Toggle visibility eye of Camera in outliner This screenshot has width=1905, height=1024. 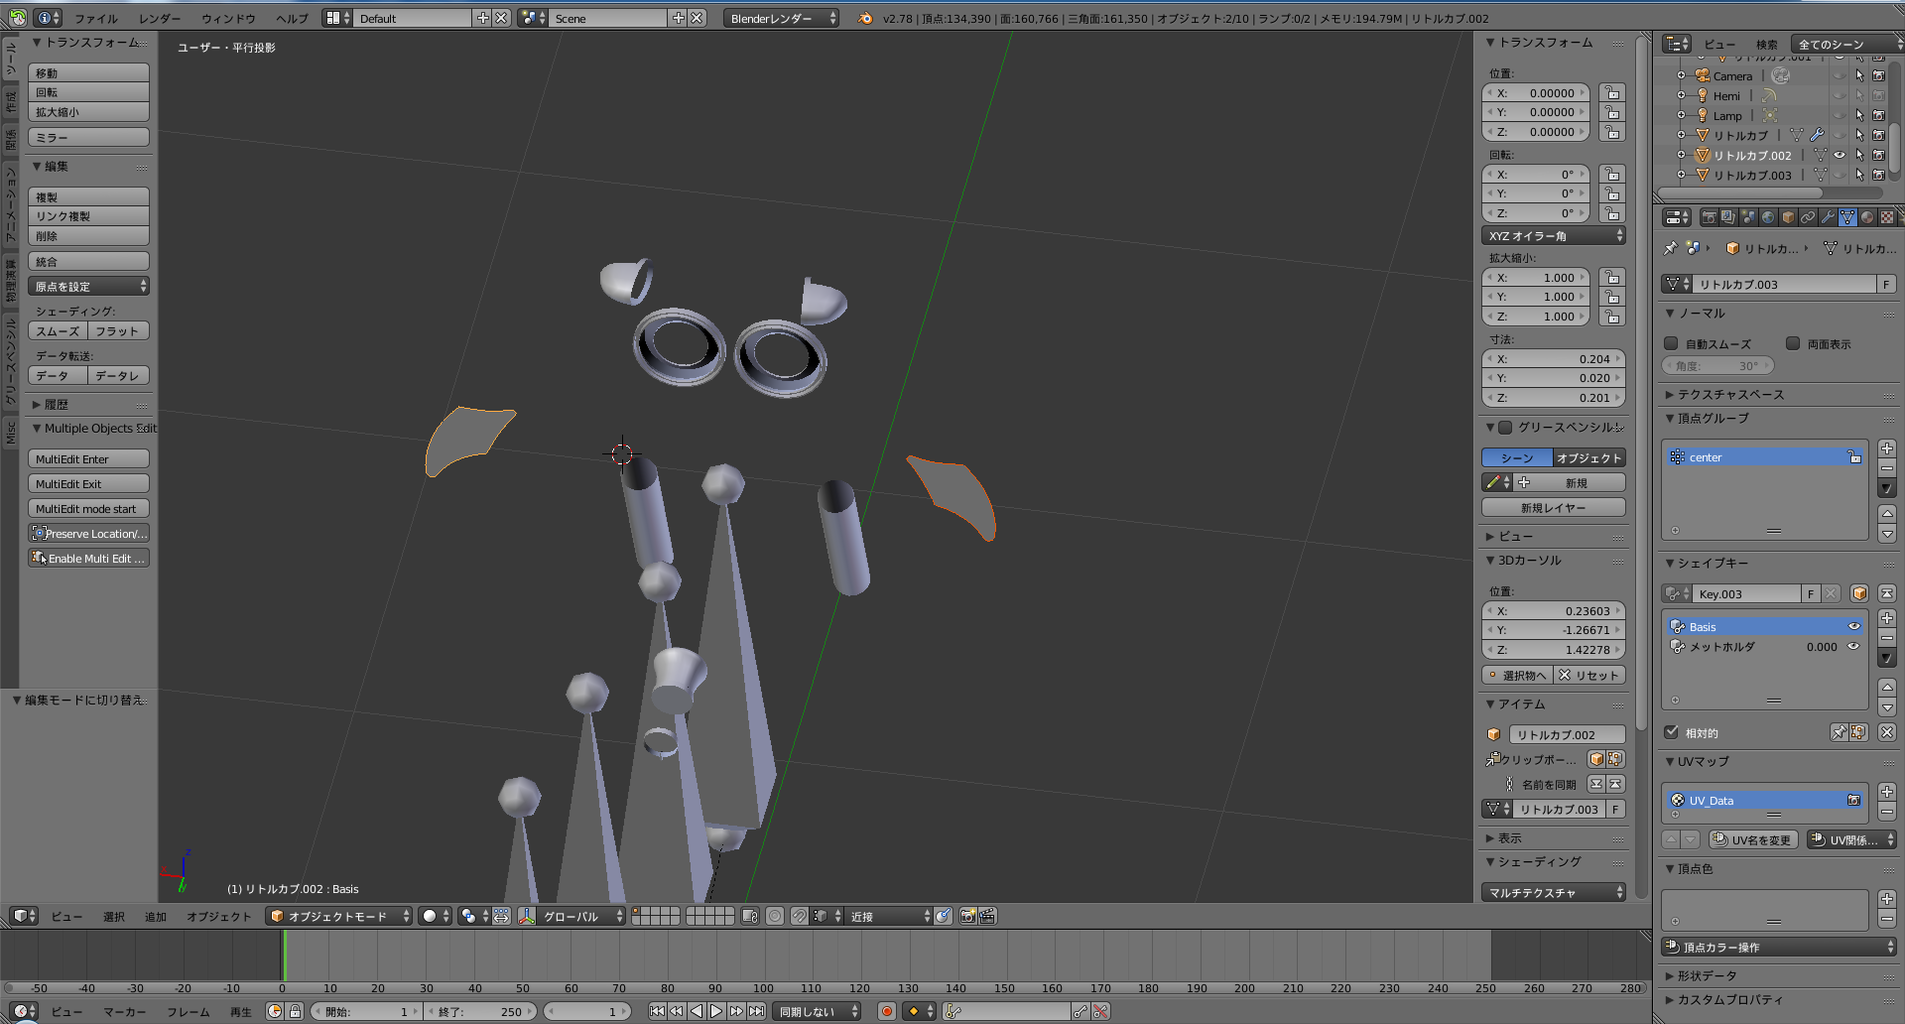click(x=1839, y=76)
